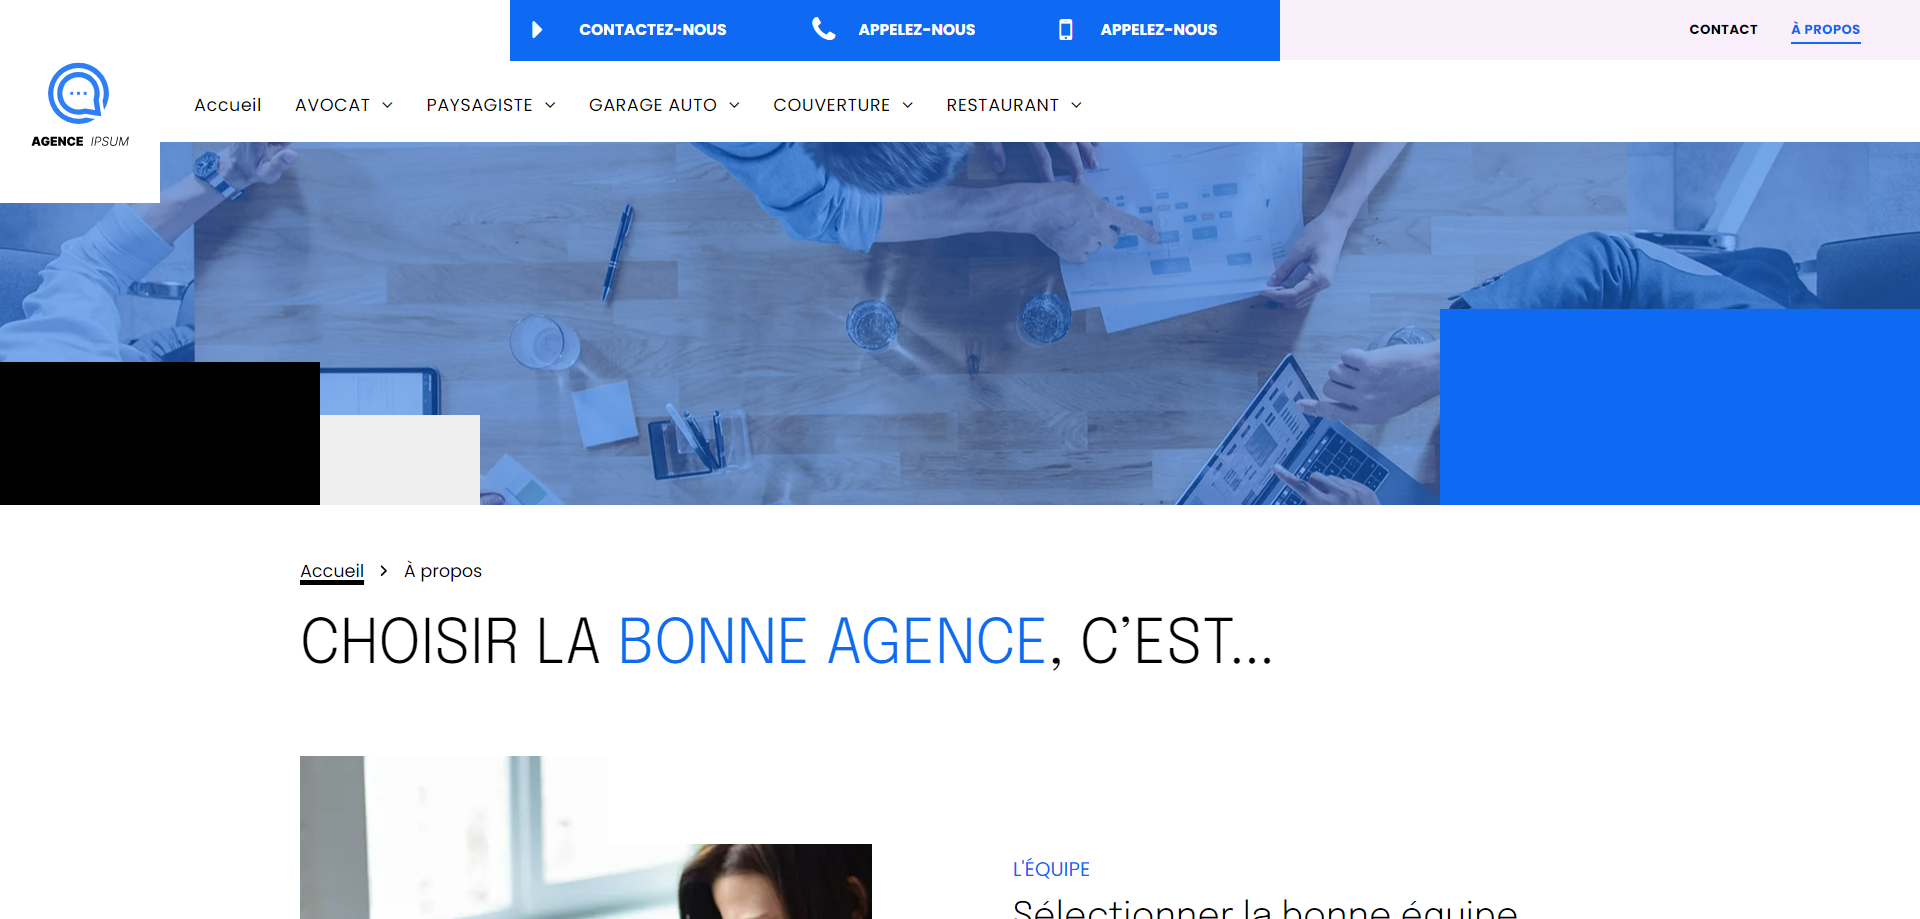Viewport: 1920px width, 919px height.
Task: Open the À PROPOS top link
Action: 1825,29
